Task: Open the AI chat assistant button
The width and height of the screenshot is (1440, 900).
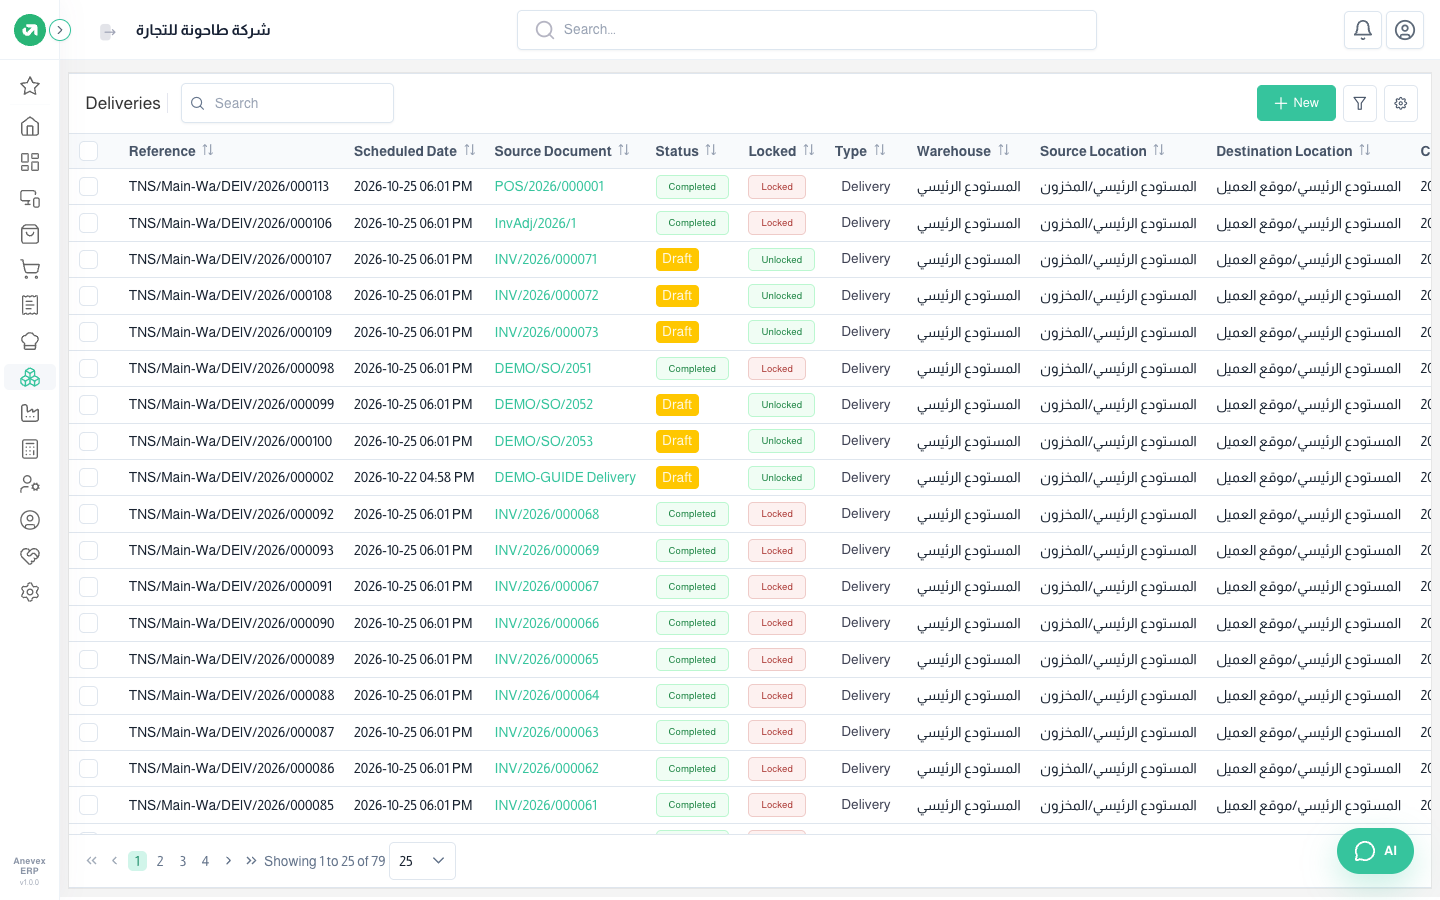Action: click(1375, 851)
